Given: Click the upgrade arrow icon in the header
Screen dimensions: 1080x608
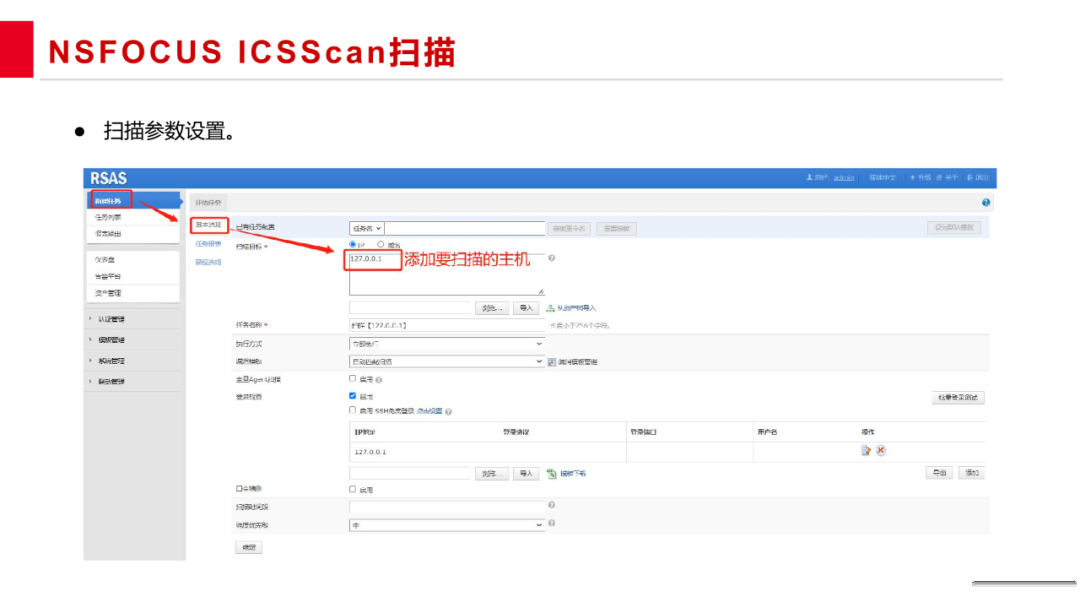Looking at the screenshot, I should coord(912,178).
